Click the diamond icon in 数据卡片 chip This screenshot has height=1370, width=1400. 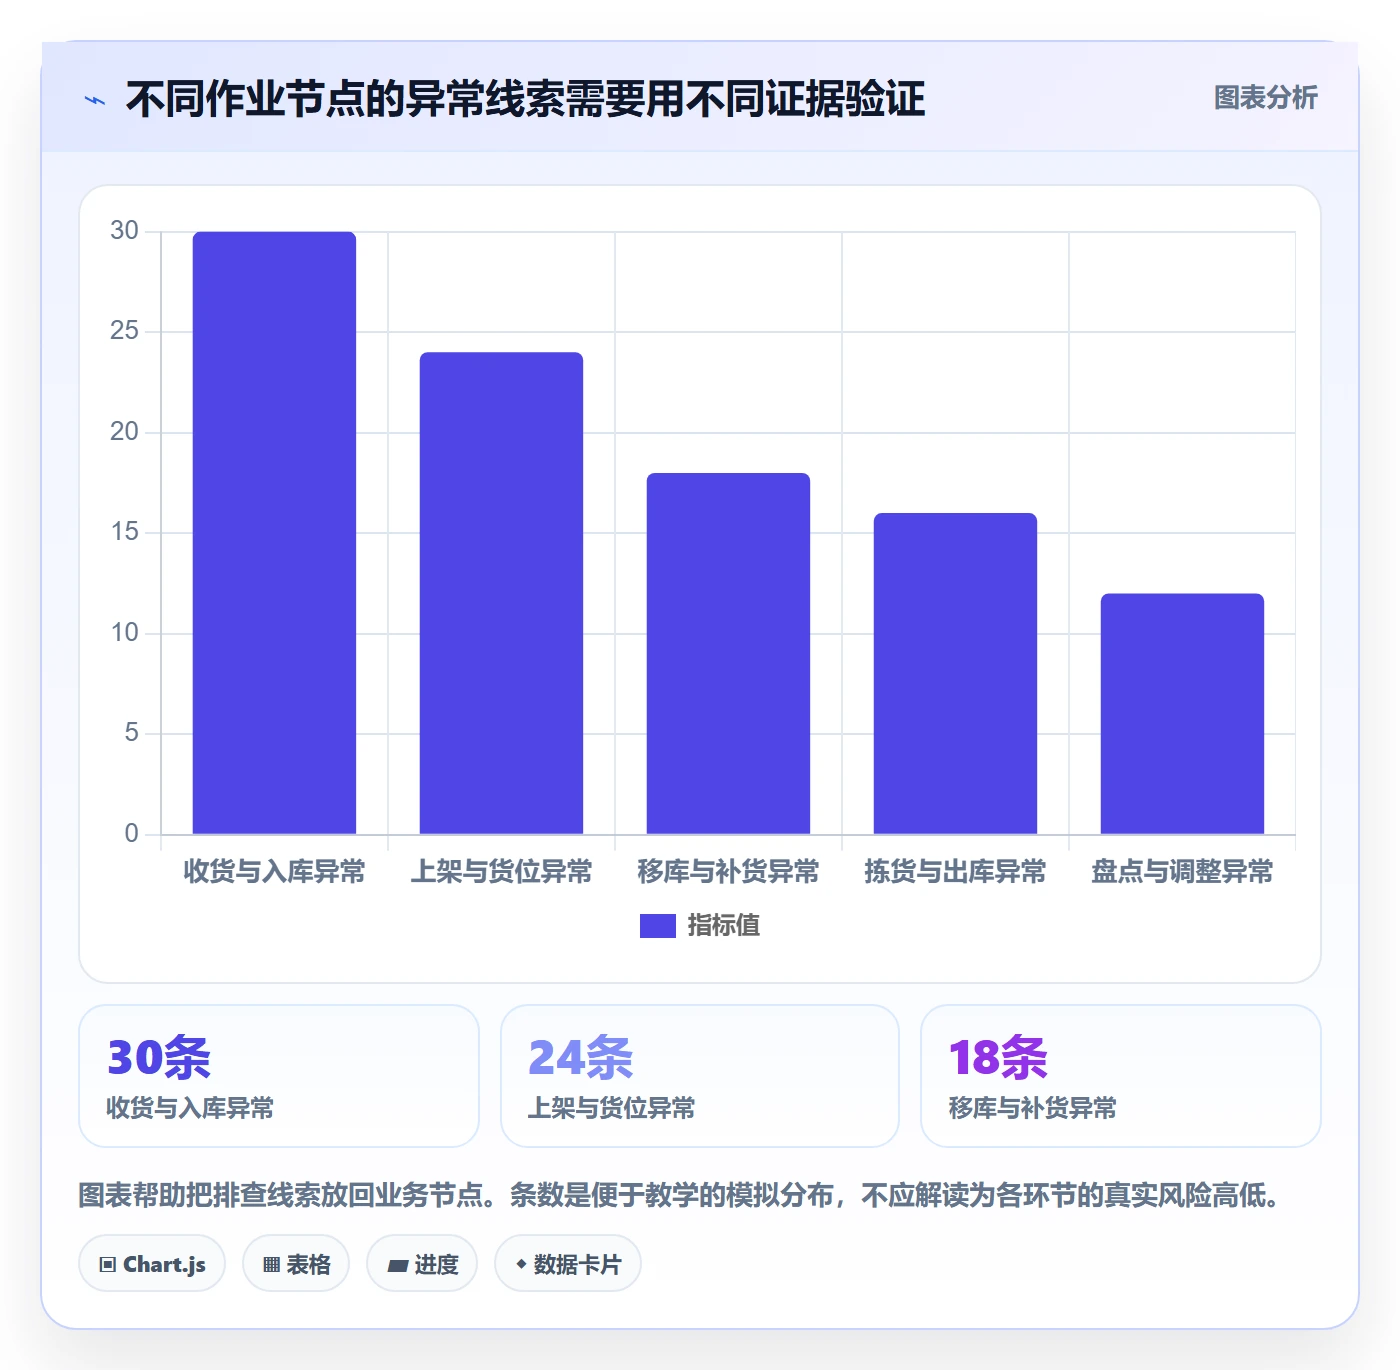pos(521,1264)
